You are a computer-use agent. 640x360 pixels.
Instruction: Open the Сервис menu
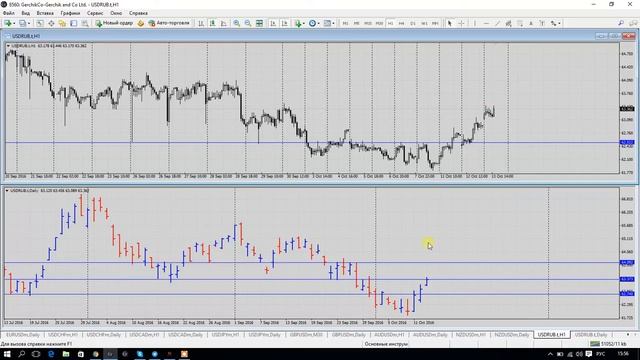point(95,13)
